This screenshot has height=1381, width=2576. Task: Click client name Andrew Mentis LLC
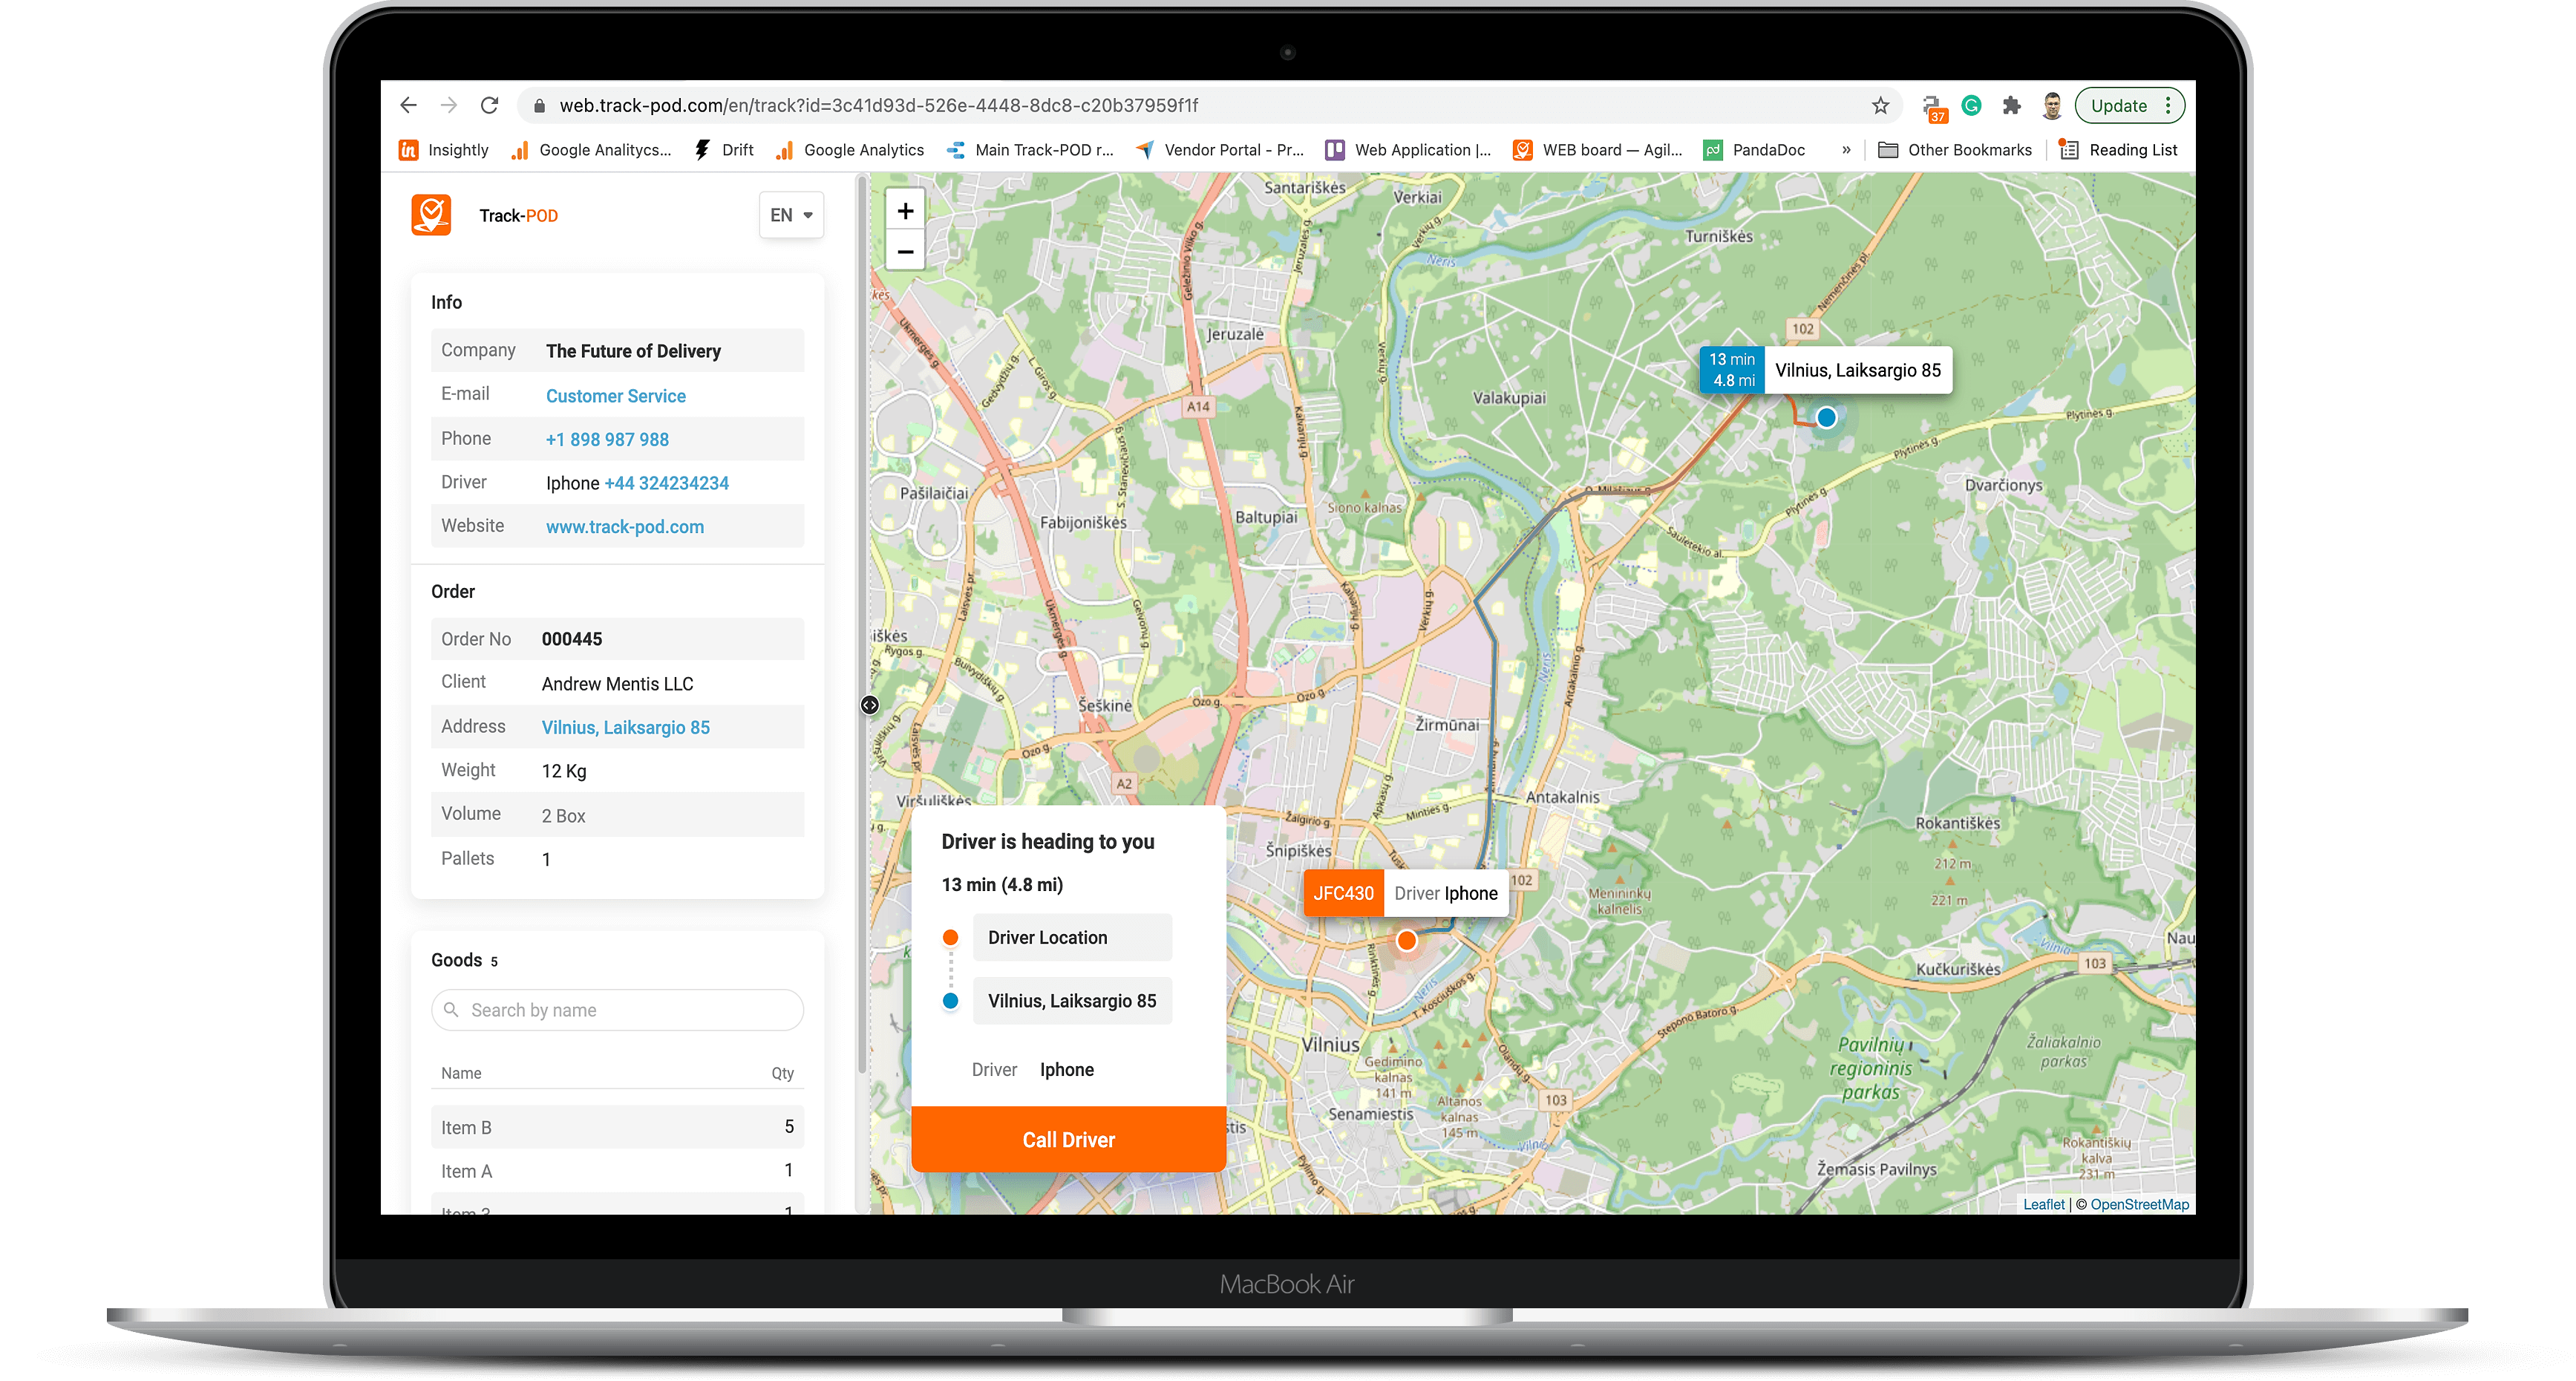coord(617,684)
